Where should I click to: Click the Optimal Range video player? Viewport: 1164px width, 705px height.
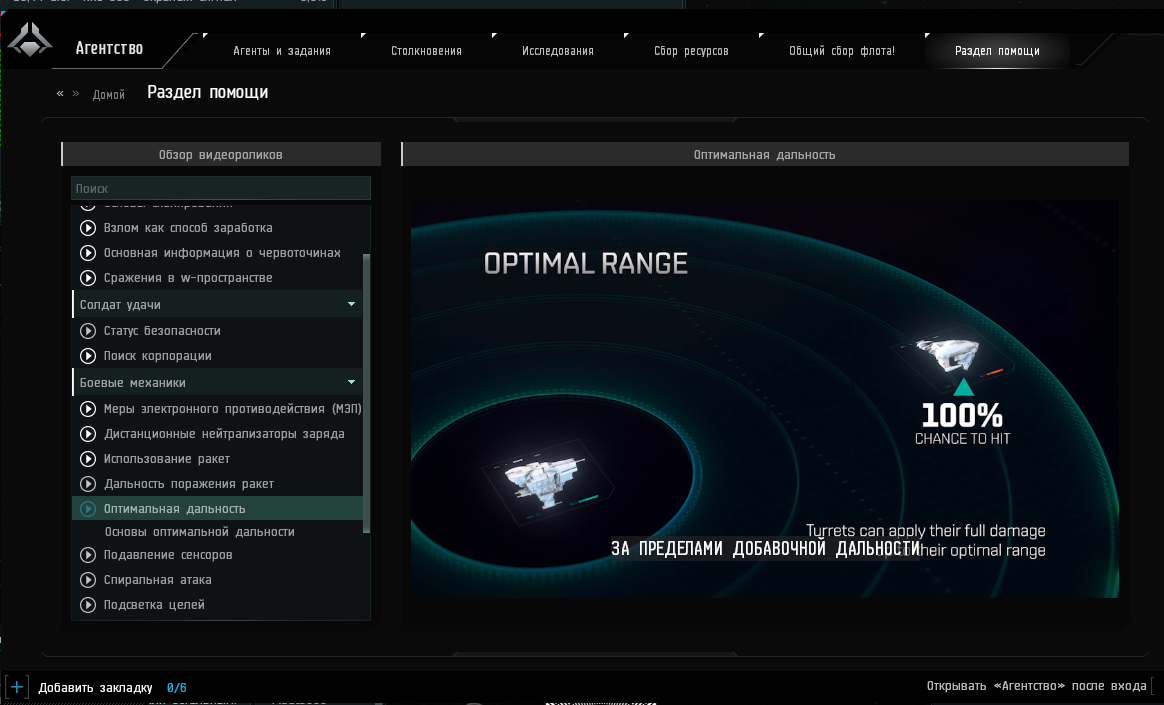[765, 399]
